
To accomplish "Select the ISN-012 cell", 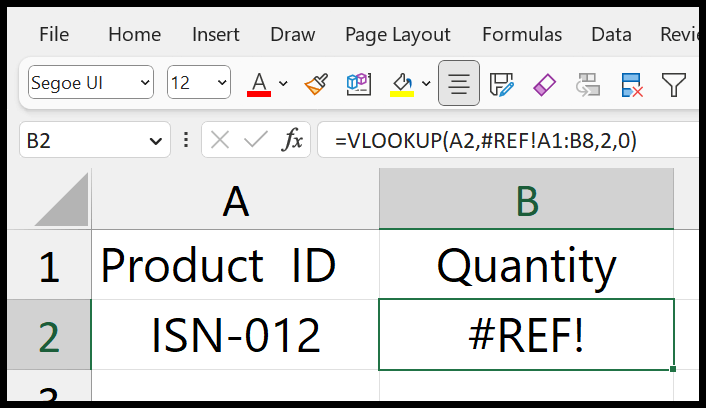I will (x=235, y=335).
